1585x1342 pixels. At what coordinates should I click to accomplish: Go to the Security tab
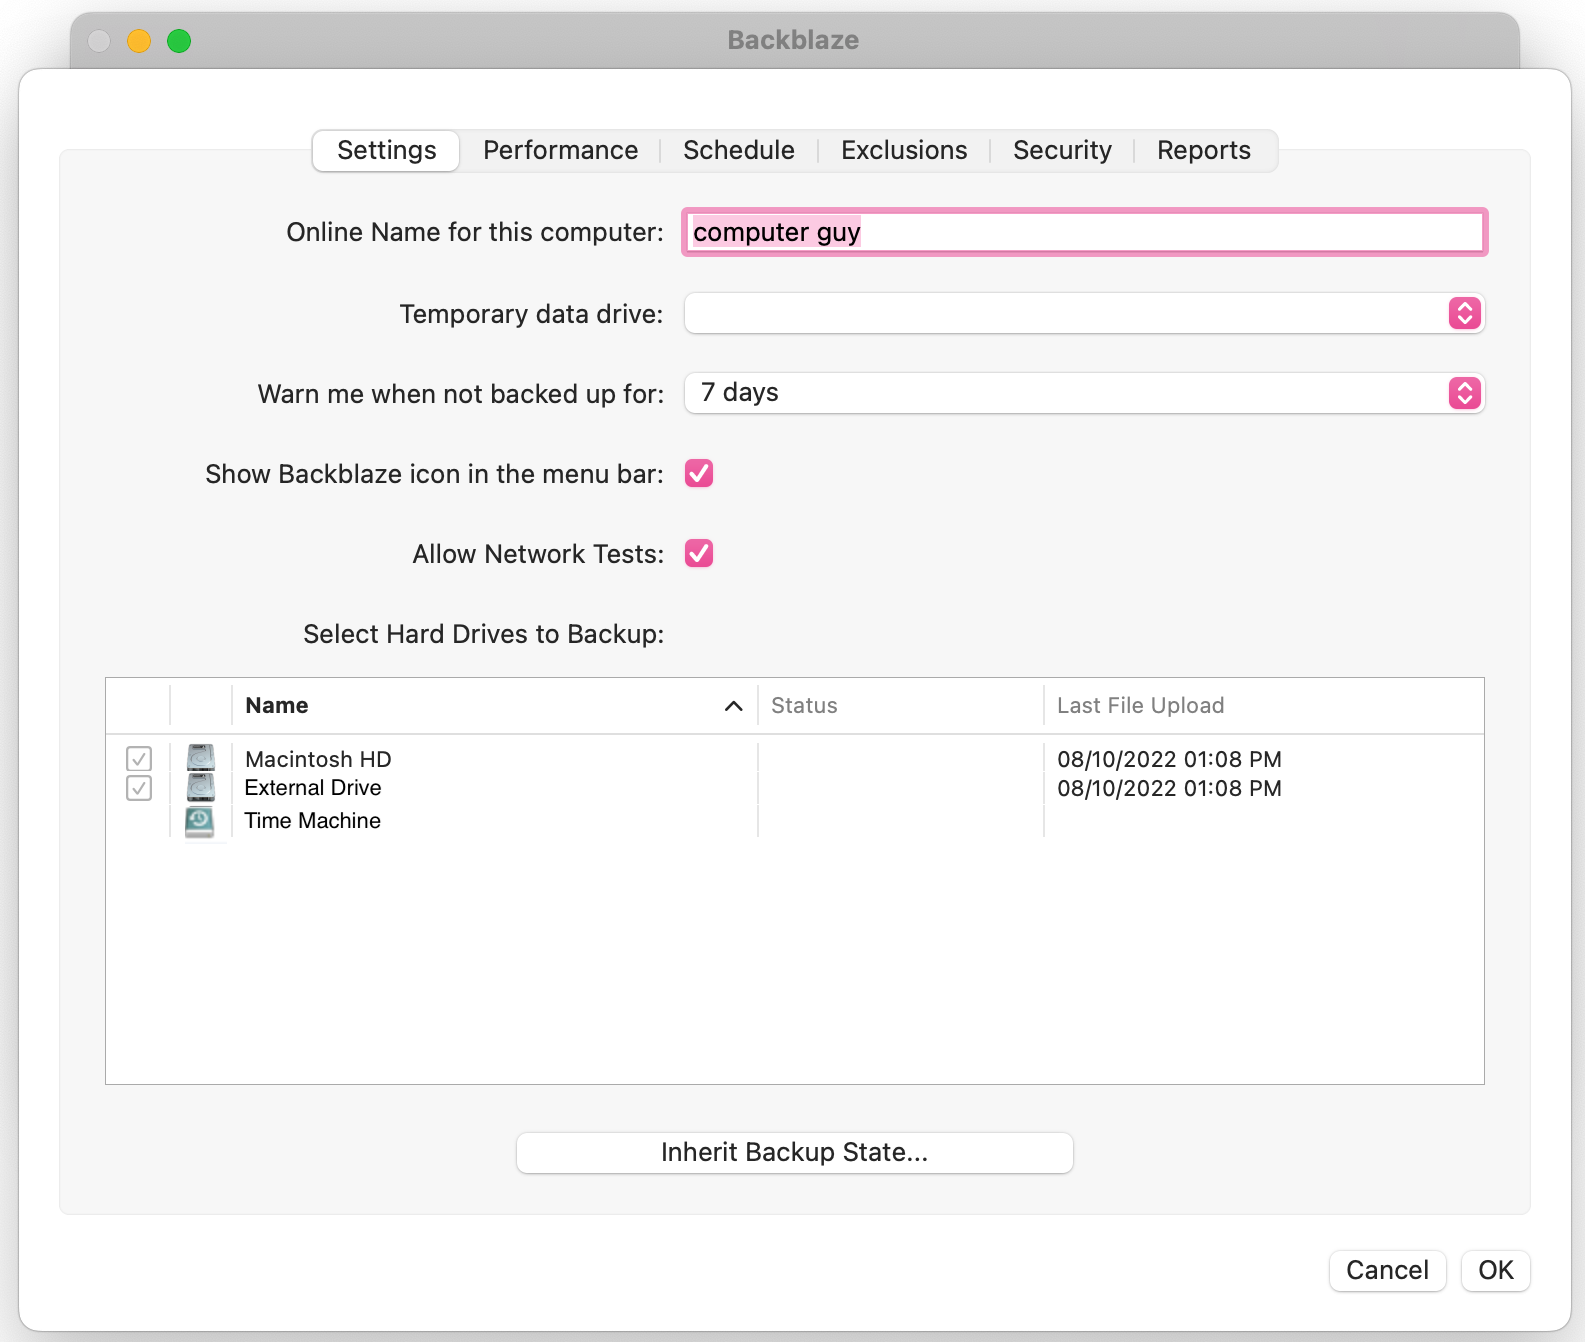1062,151
